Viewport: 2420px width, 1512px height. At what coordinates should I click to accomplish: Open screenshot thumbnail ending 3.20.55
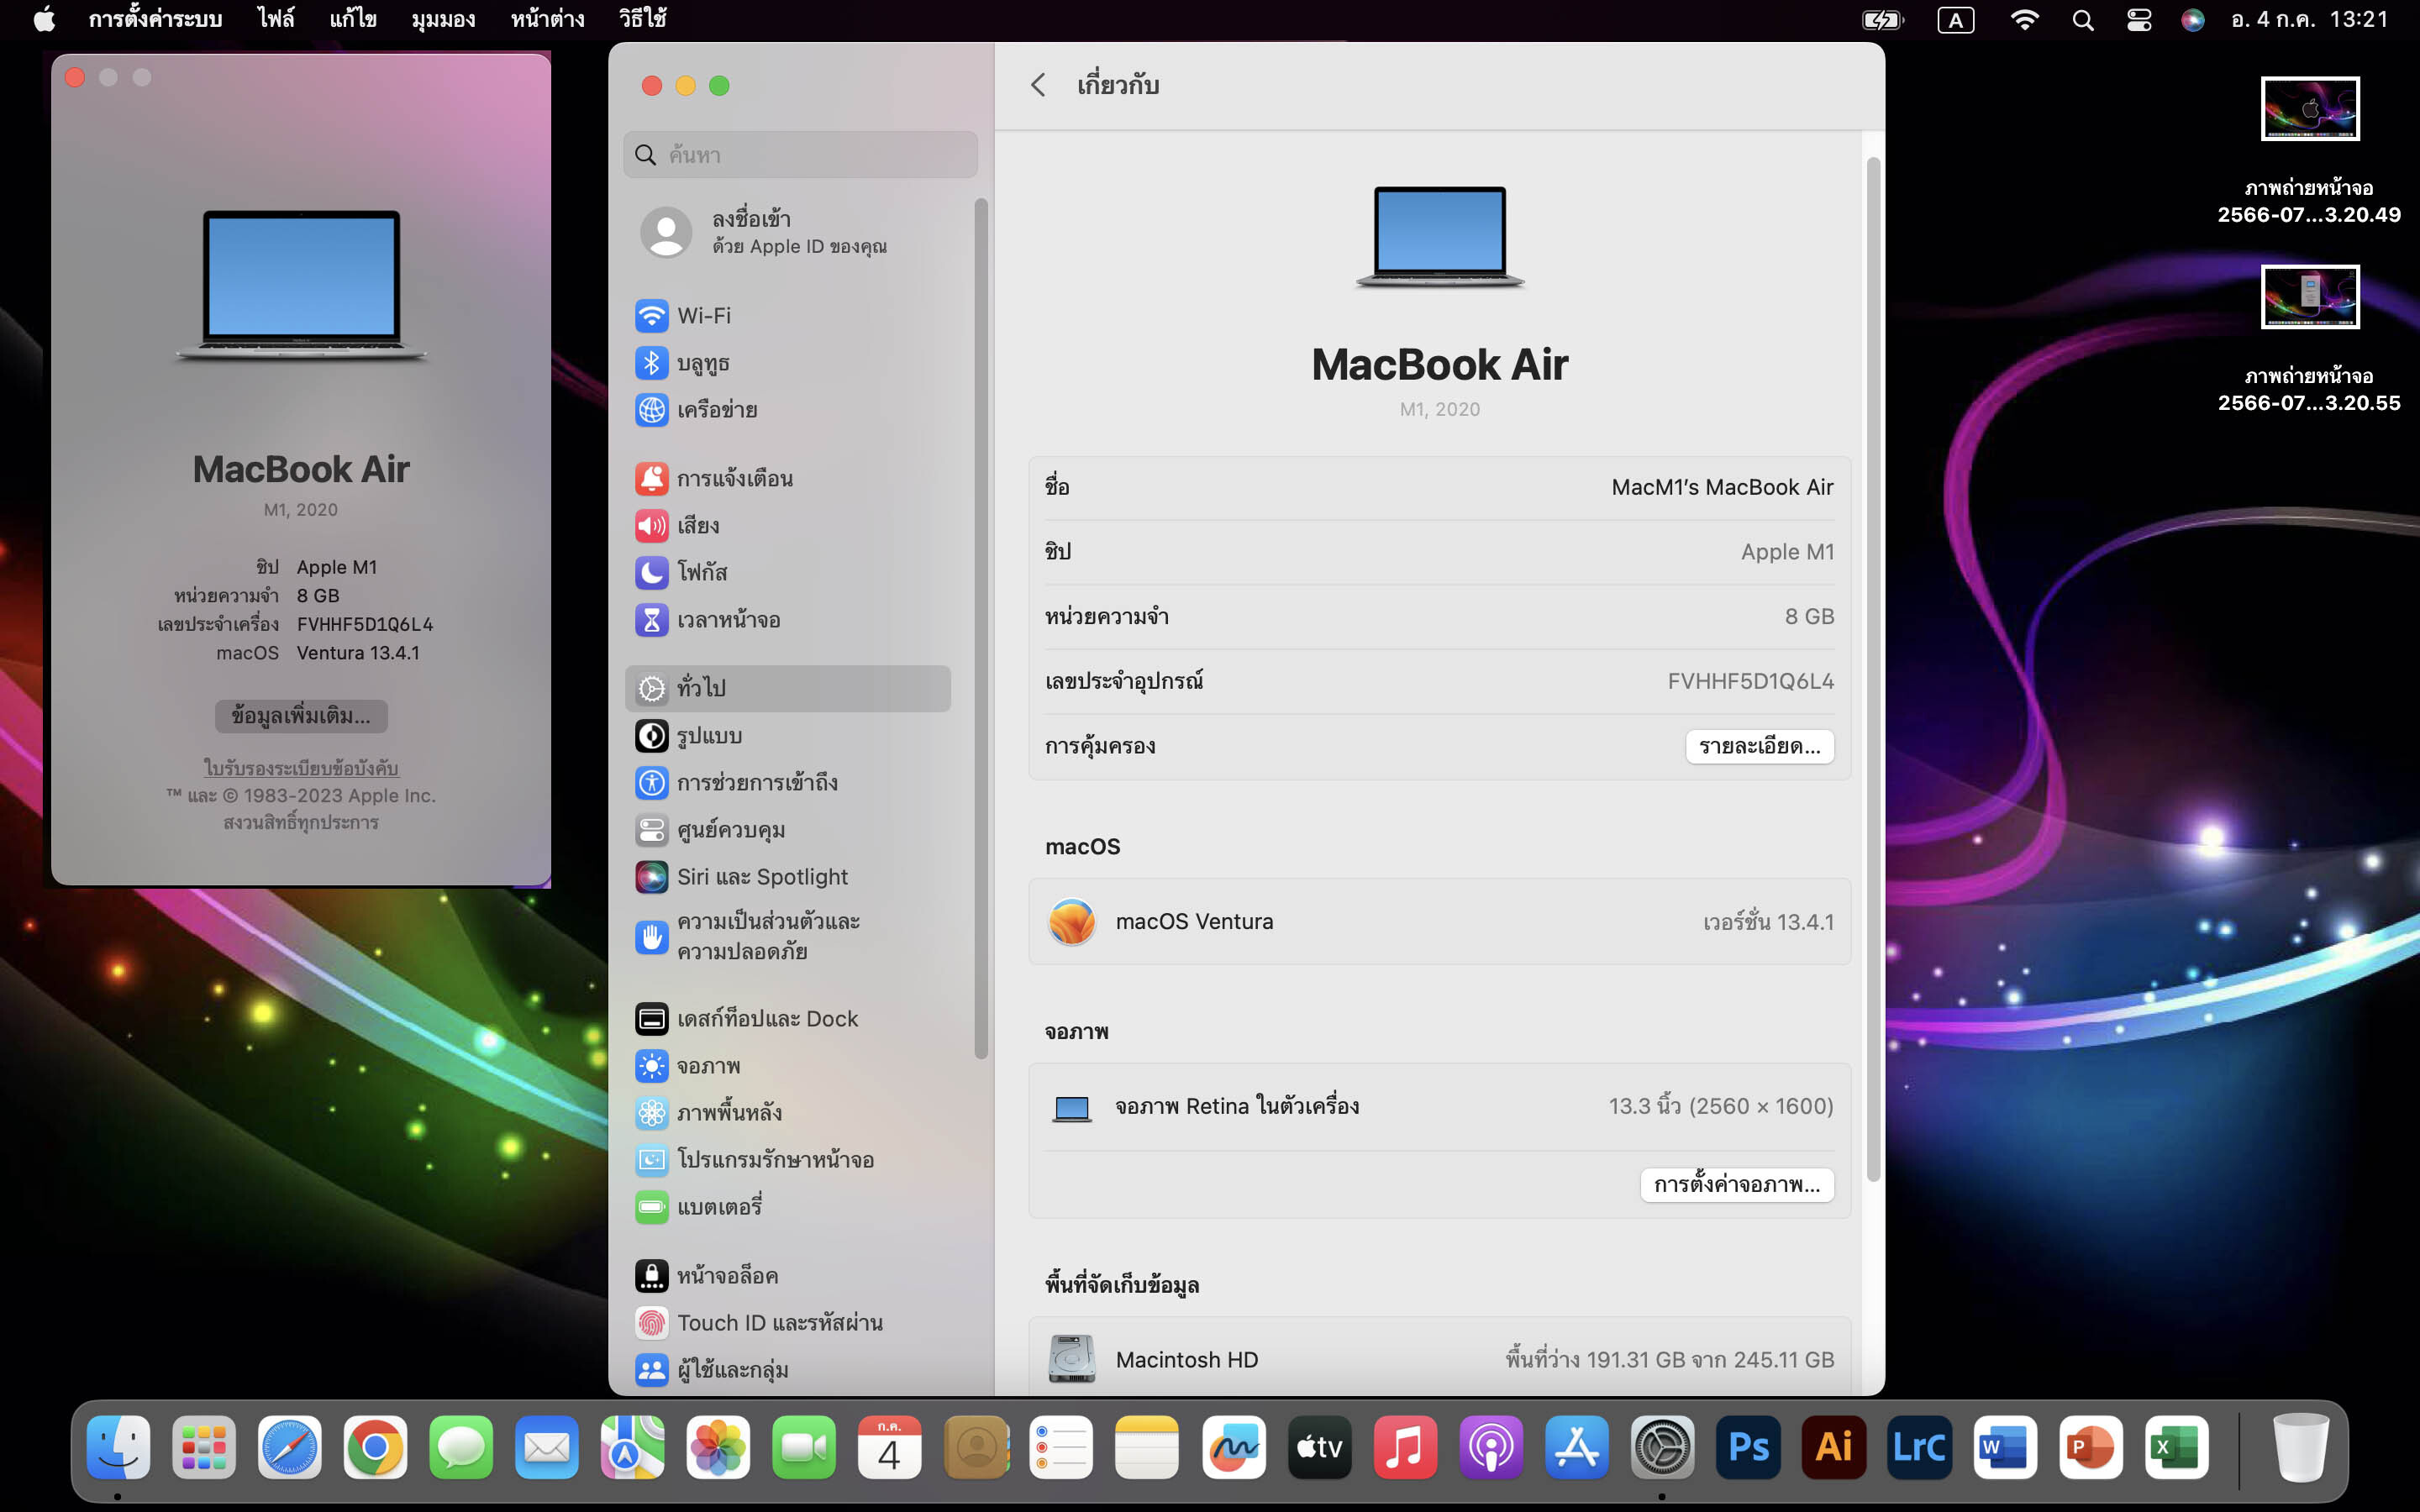tap(2309, 297)
